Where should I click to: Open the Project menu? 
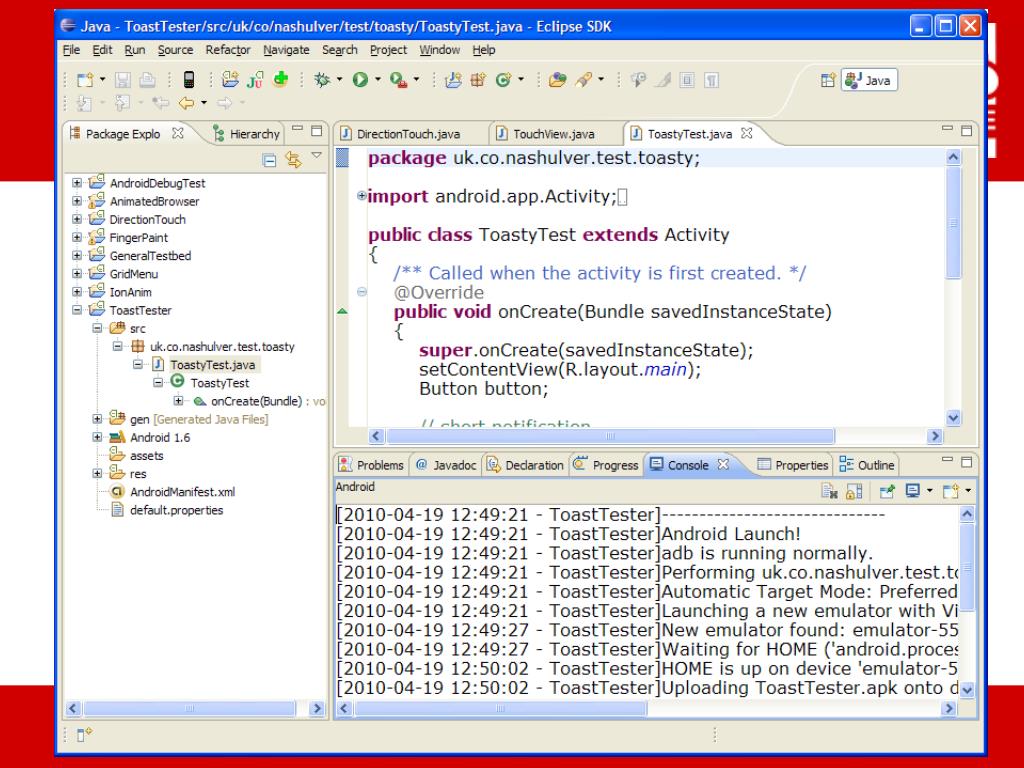pyautogui.click(x=388, y=50)
